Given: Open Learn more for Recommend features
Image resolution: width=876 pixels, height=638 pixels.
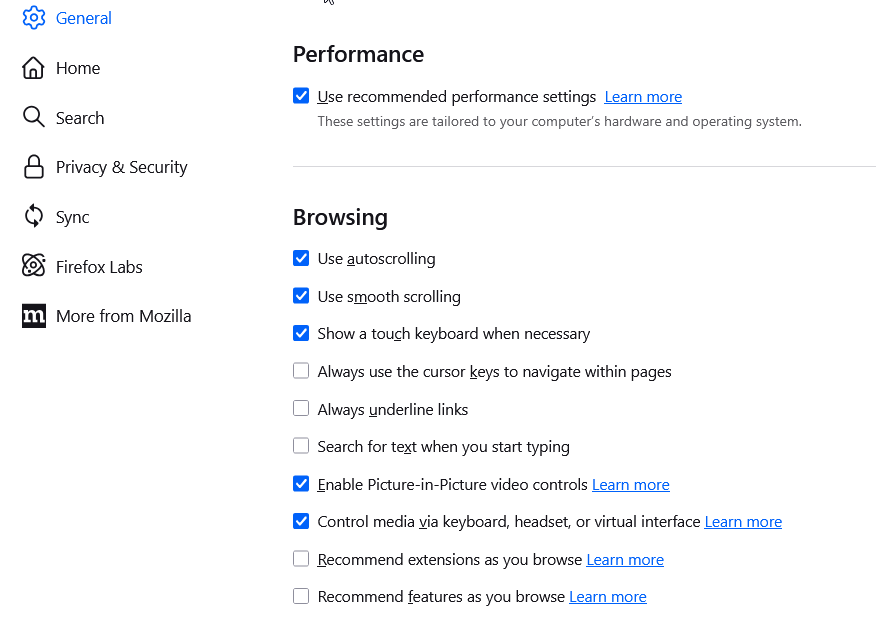Looking at the screenshot, I should click(x=607, y=597).
